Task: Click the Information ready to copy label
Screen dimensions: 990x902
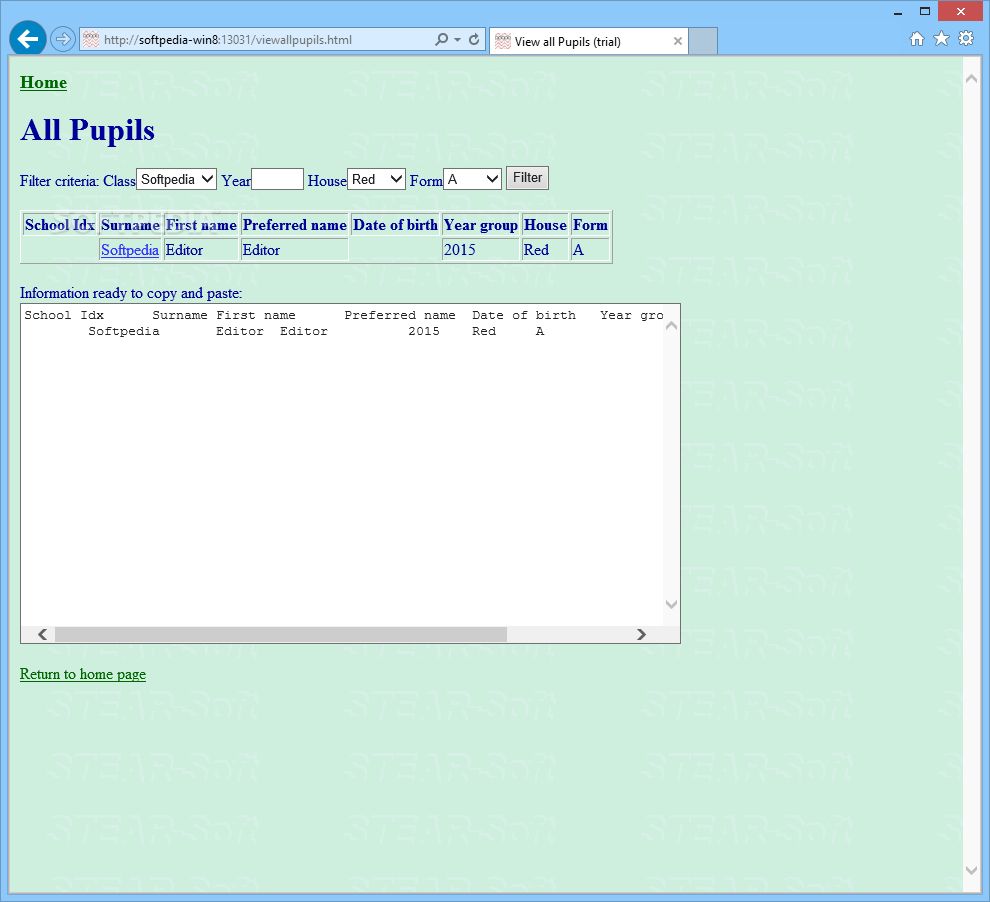Action: [131, 293]
